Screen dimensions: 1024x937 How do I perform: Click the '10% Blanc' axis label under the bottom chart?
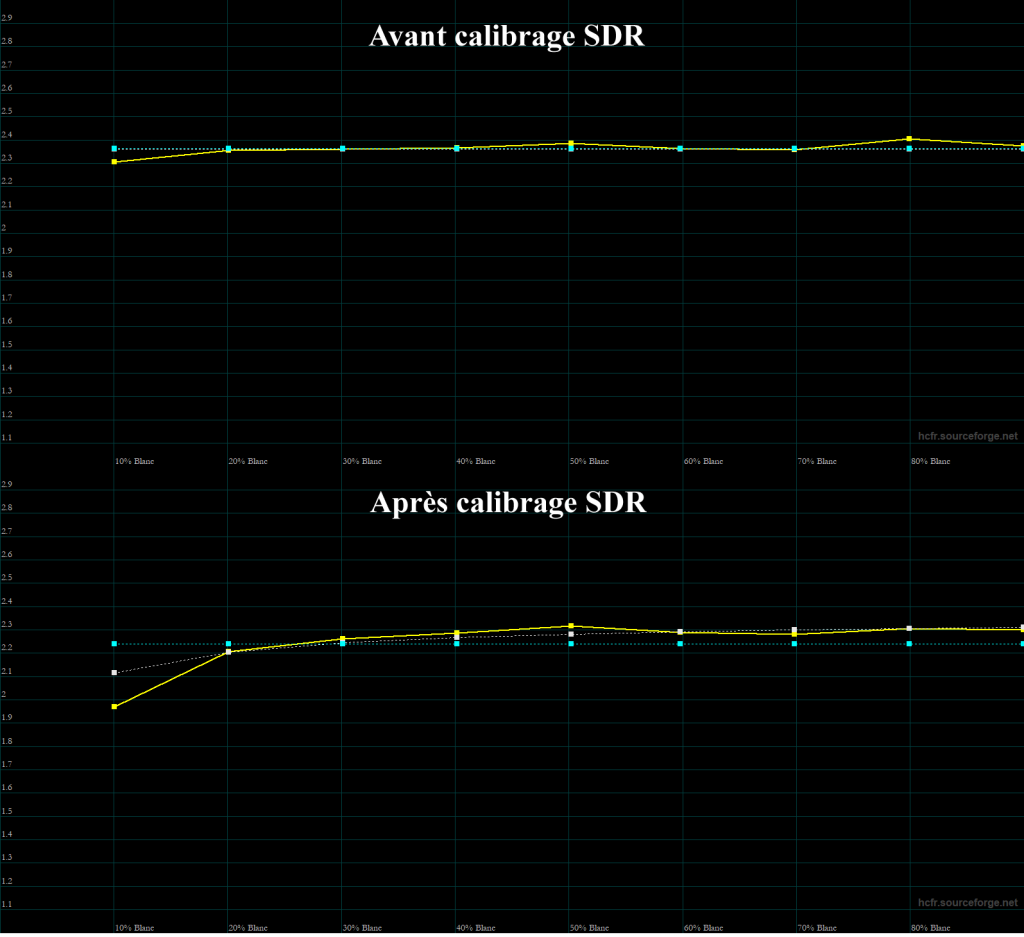pyautogui.click(x=134, y=928)
